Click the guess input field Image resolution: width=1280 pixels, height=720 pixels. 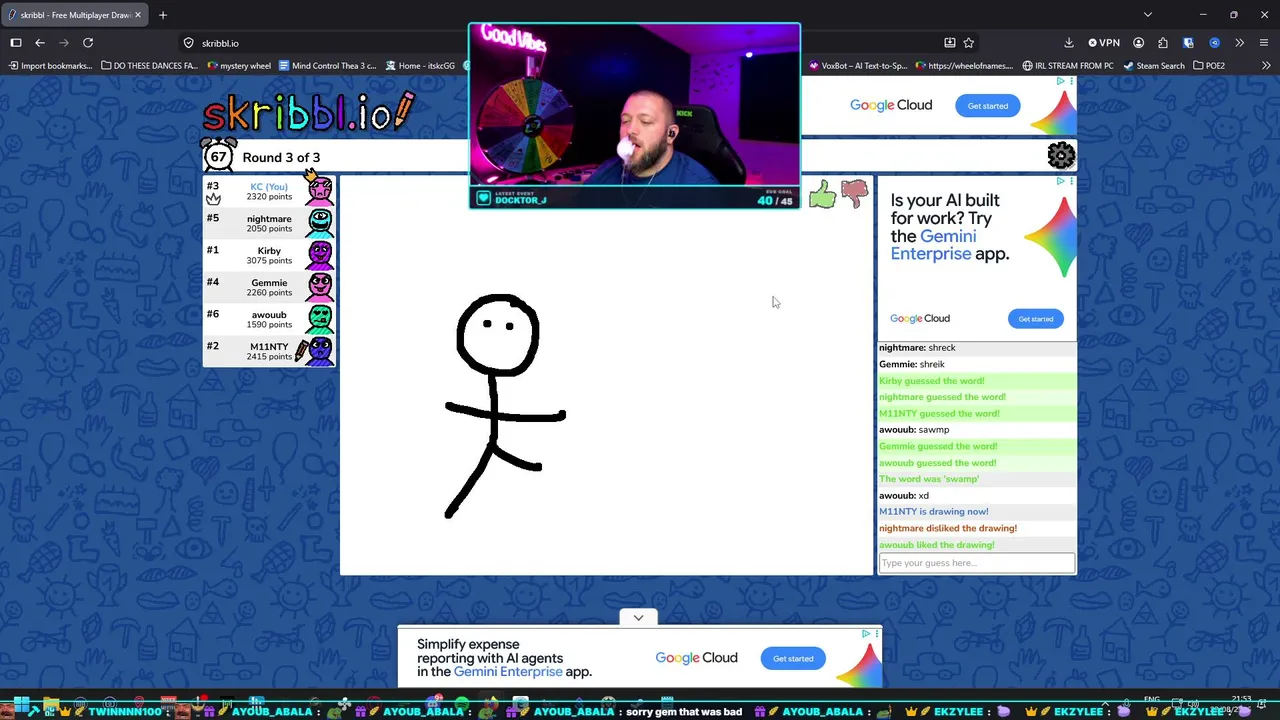(x=976, y=563)
